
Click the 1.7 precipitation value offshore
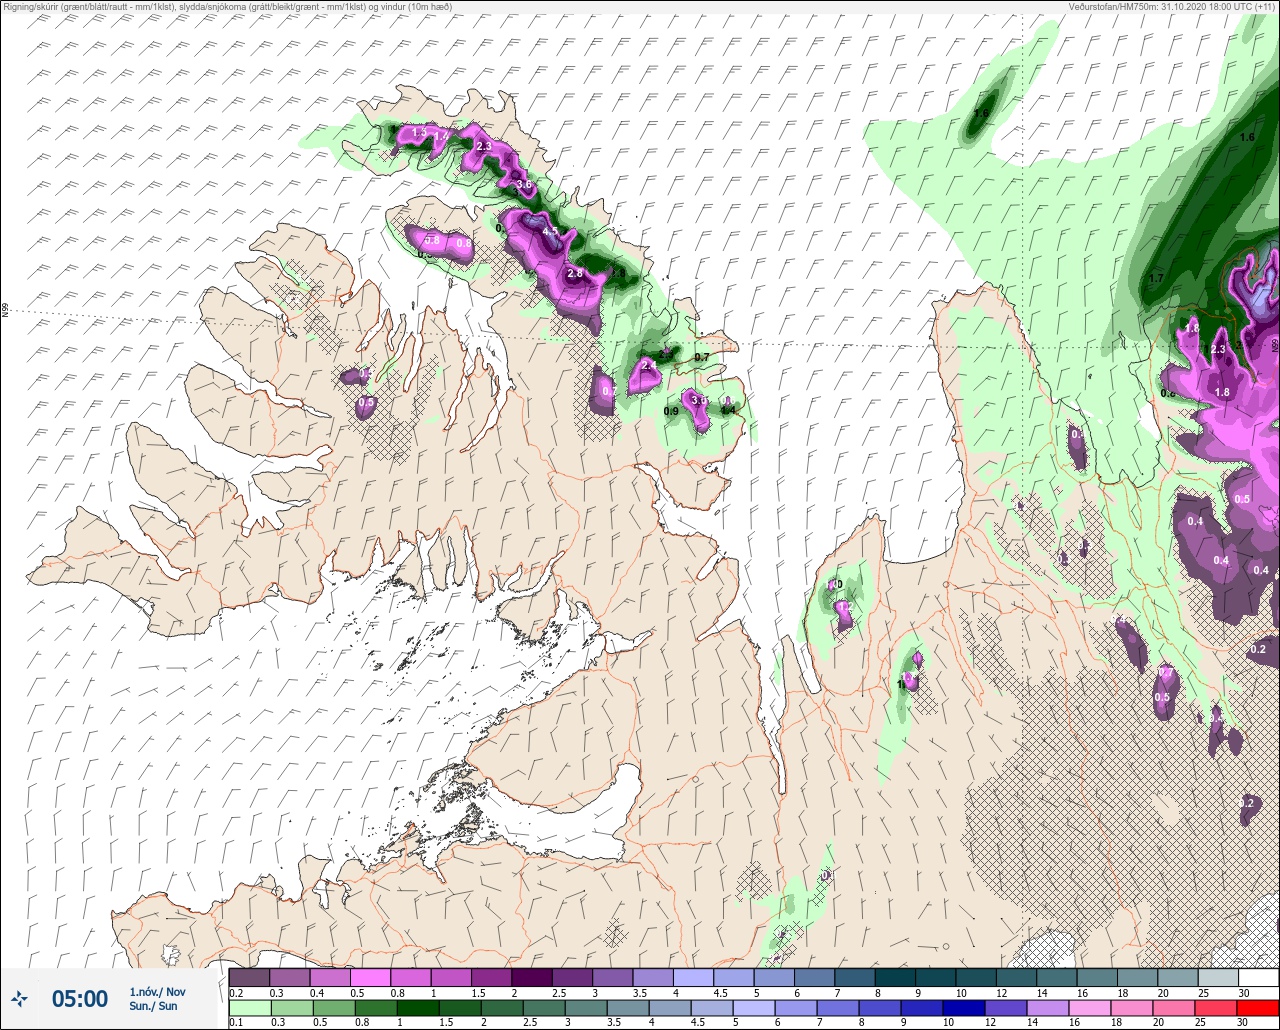(x=1157, y=278)
